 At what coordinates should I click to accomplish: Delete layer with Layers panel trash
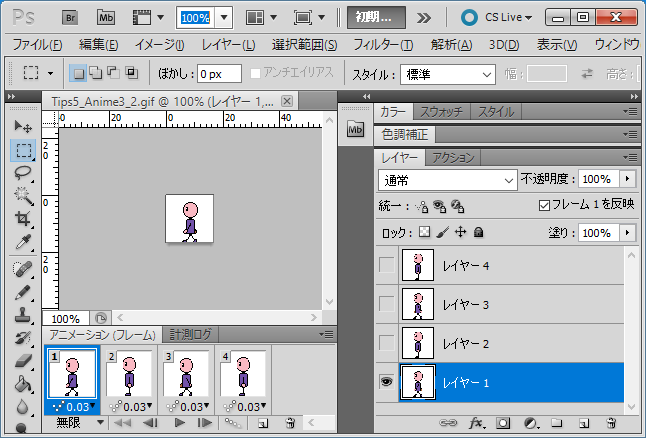pos(611,423)
